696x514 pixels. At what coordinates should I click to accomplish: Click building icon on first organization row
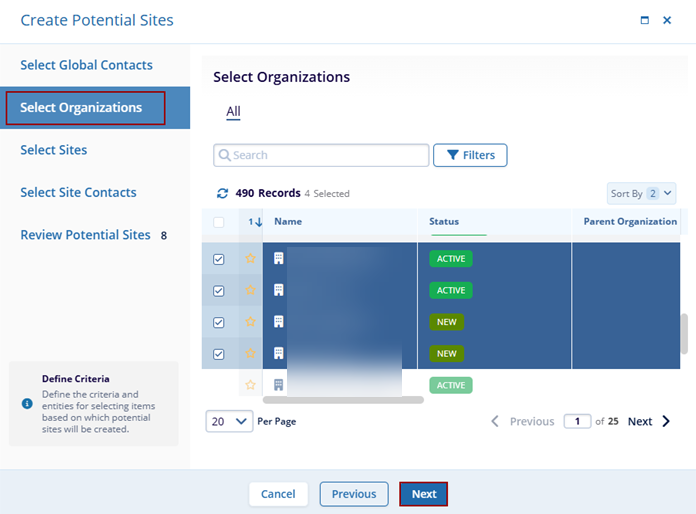[279, 258]
